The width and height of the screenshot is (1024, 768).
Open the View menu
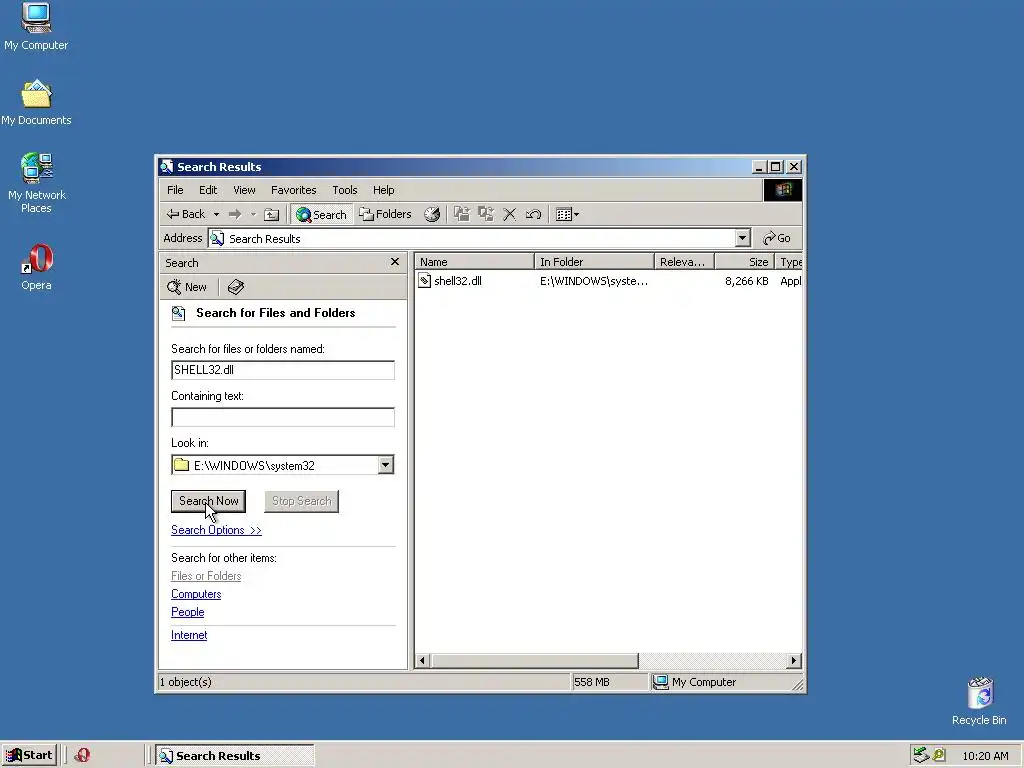click(244, 190)
